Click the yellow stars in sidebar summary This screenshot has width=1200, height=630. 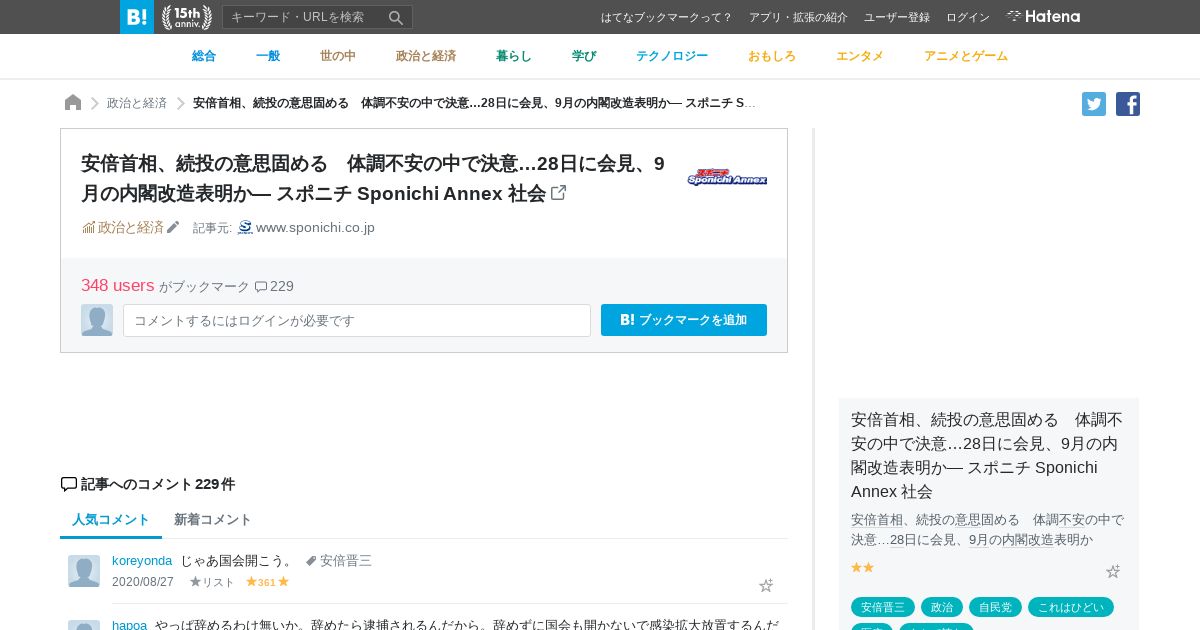863,568
